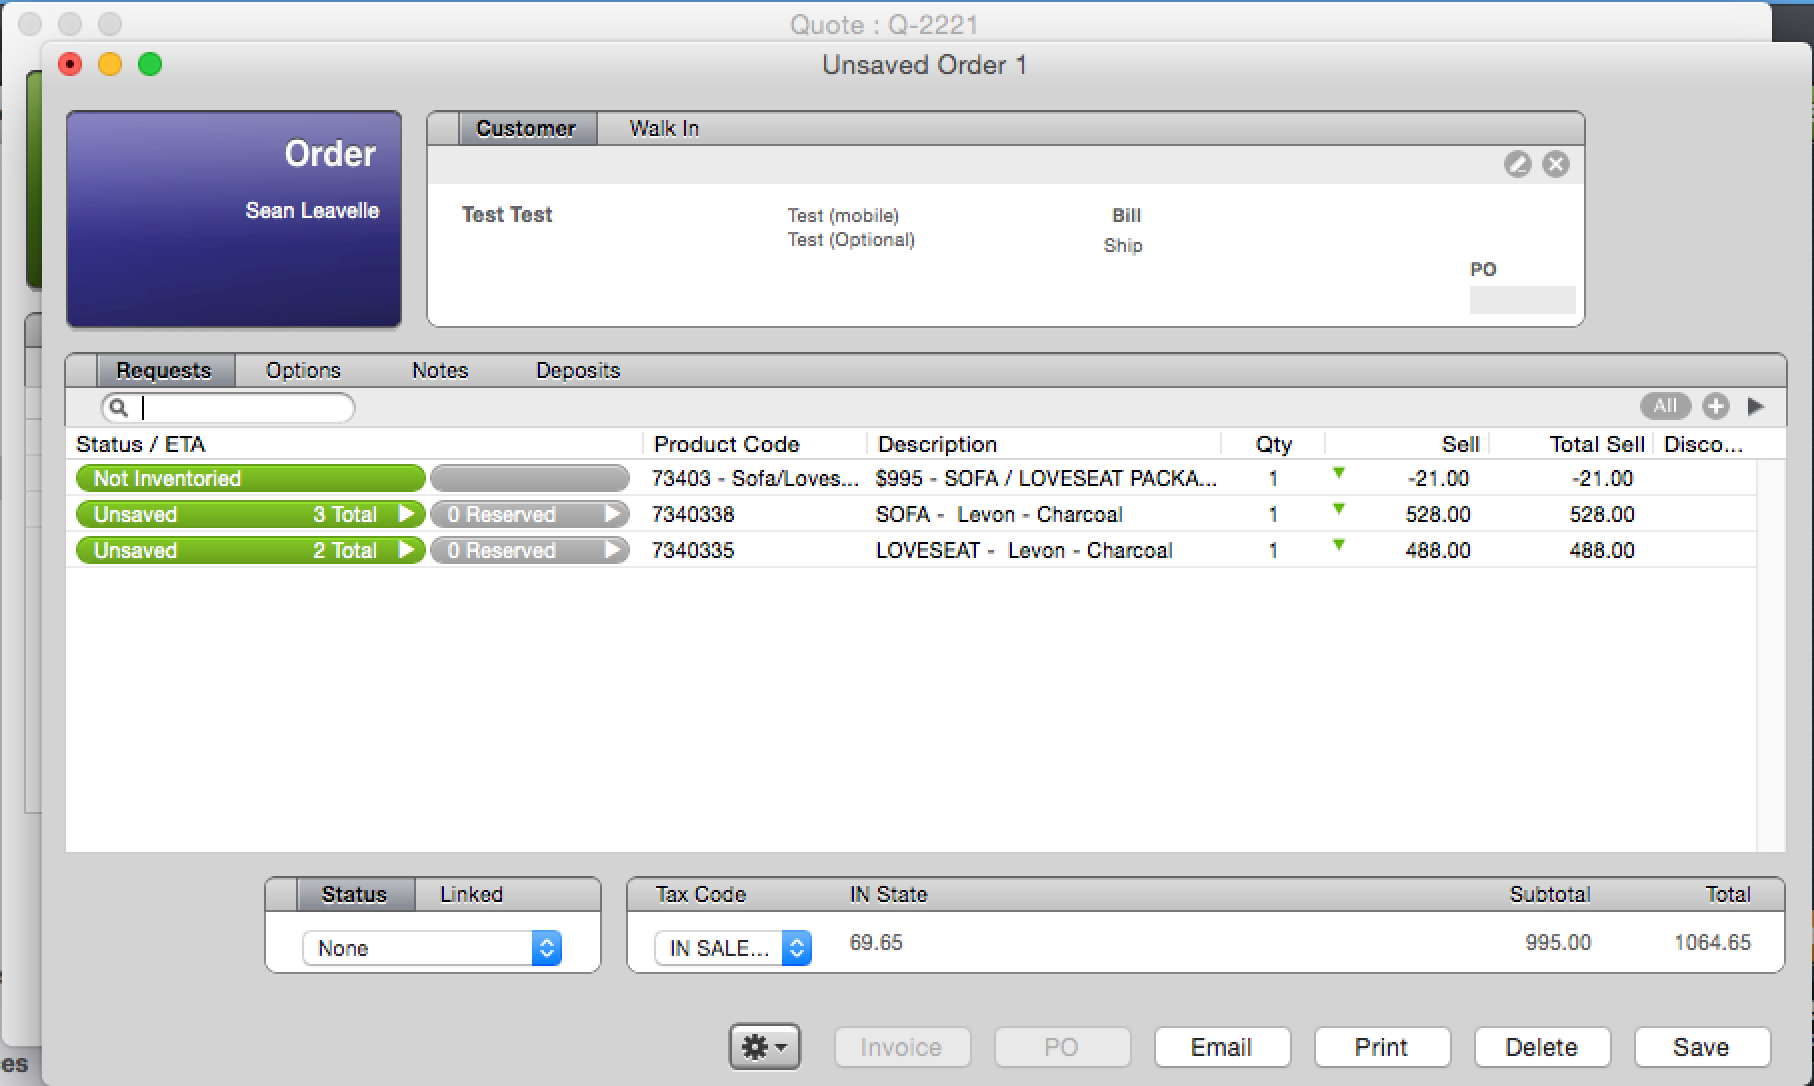The width and height of the screenshot is (1814, 1086).
Task: Click the edit customer pencil icon
Action: click(1518, 164)
